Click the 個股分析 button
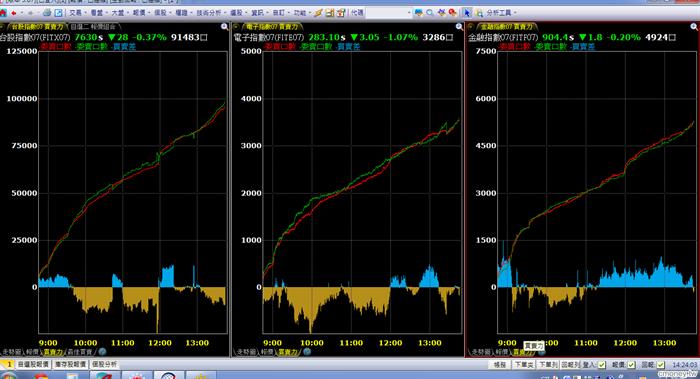700x379 pixels. tap(104, 365)
